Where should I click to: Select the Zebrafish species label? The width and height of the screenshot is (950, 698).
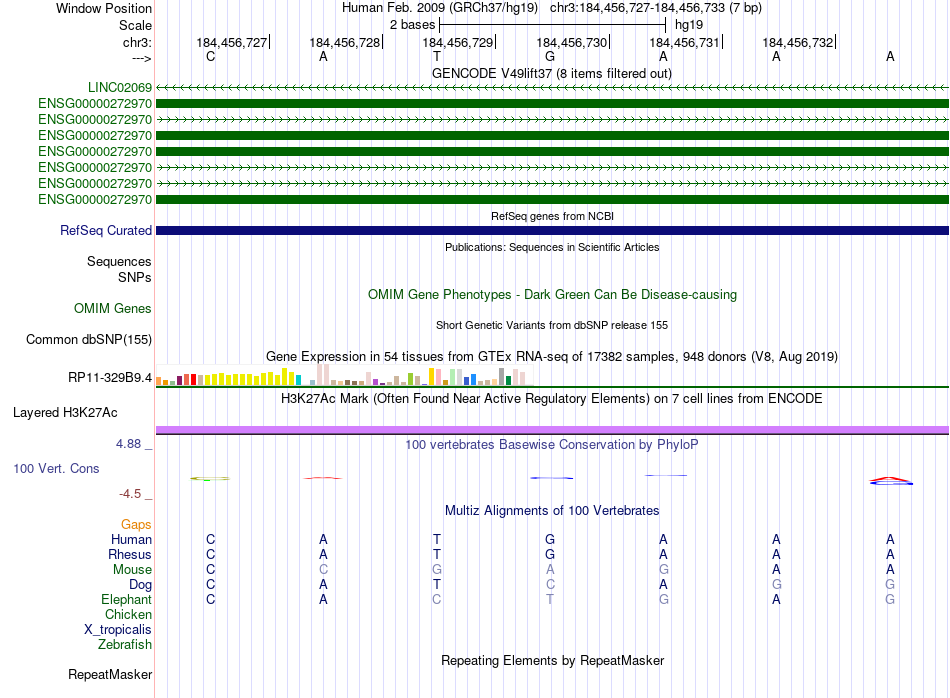click(125, 644)
